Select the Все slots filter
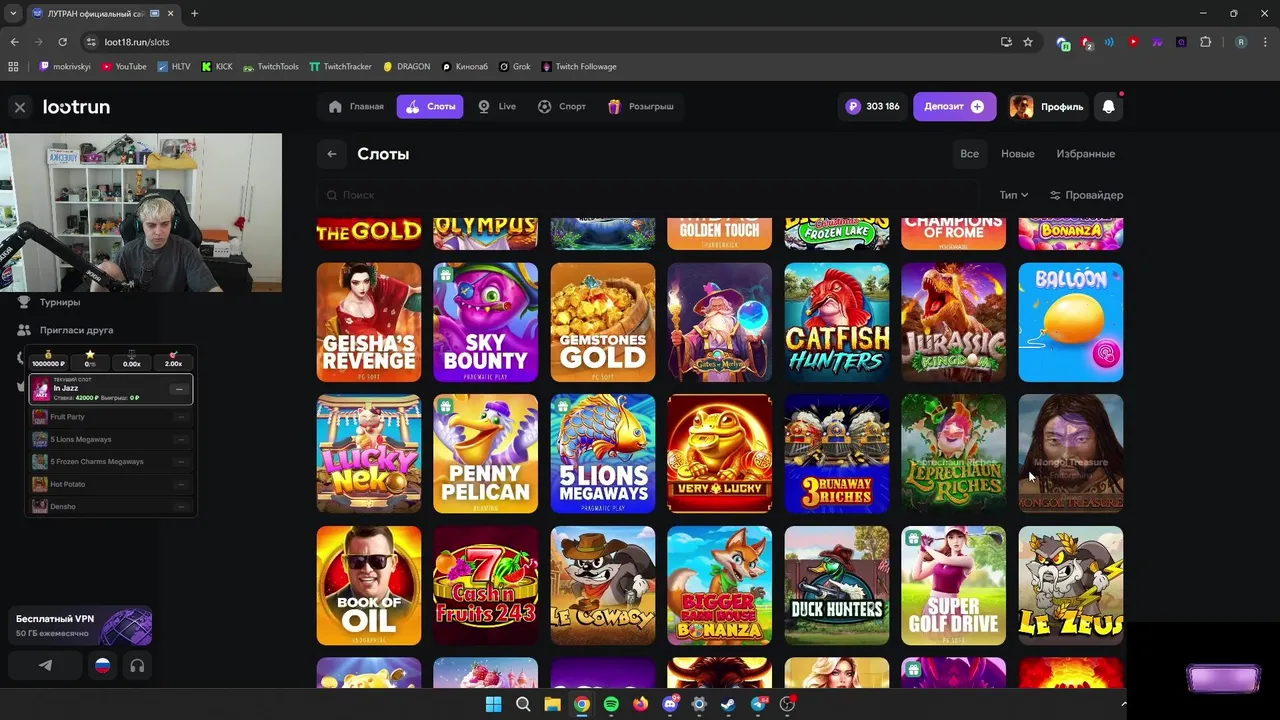This screenshot has height=720, width=1280. tap(969, 154)
